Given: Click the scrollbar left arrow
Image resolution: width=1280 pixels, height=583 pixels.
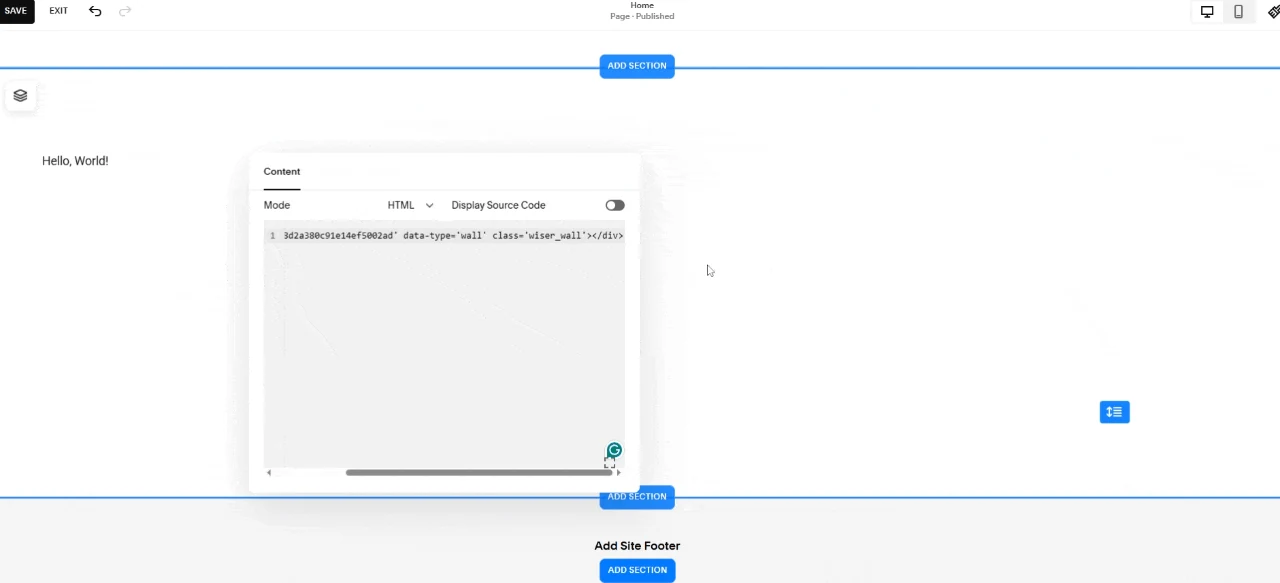Looking at the screenshot, I should click(x=268, y=472).
